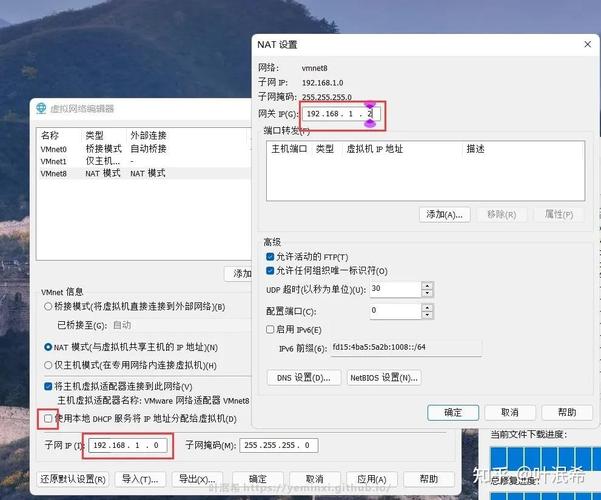601x500 pixels.
Task: Click the IPv6 前缀 field
Action: click(x=406, y=347)
